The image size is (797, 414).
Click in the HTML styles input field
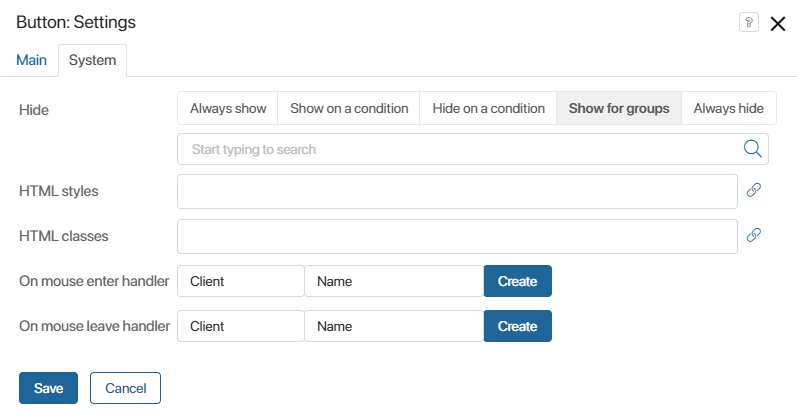[457, 191]
